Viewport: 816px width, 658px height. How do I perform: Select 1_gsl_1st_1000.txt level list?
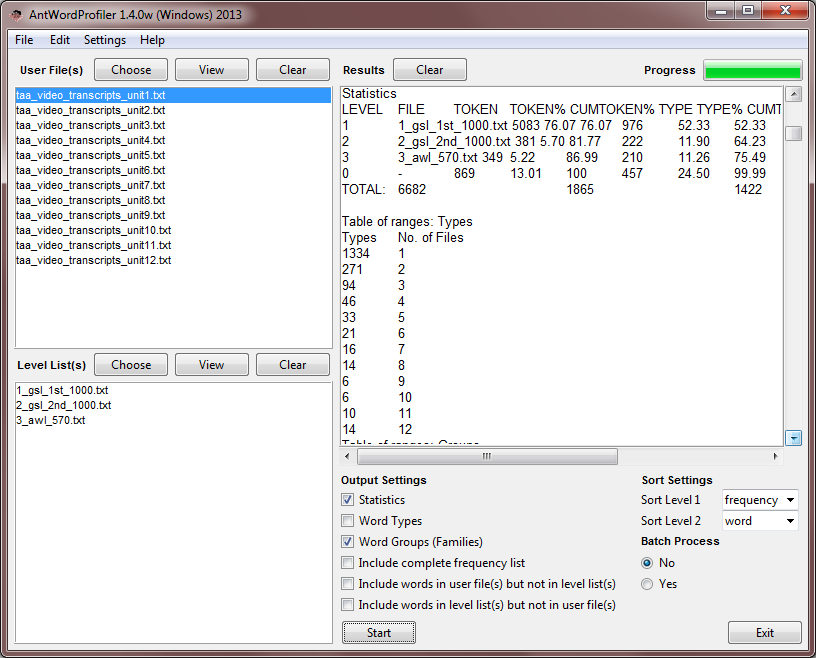(173, 390)
